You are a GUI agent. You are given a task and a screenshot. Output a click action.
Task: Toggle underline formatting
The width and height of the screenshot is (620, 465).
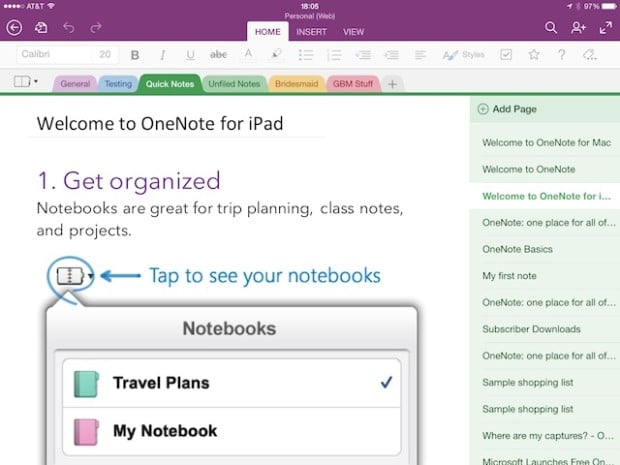click(x=190, y=55)
